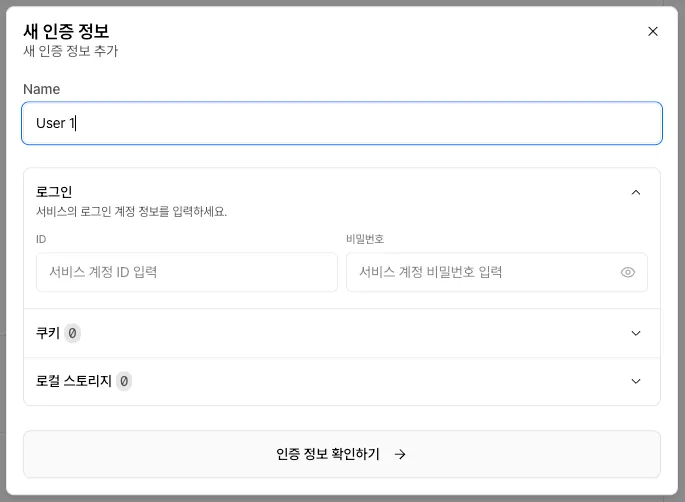Click the 쿠키 count badge
This screenshot has width=685, height=502.
[x=72, y=333]
